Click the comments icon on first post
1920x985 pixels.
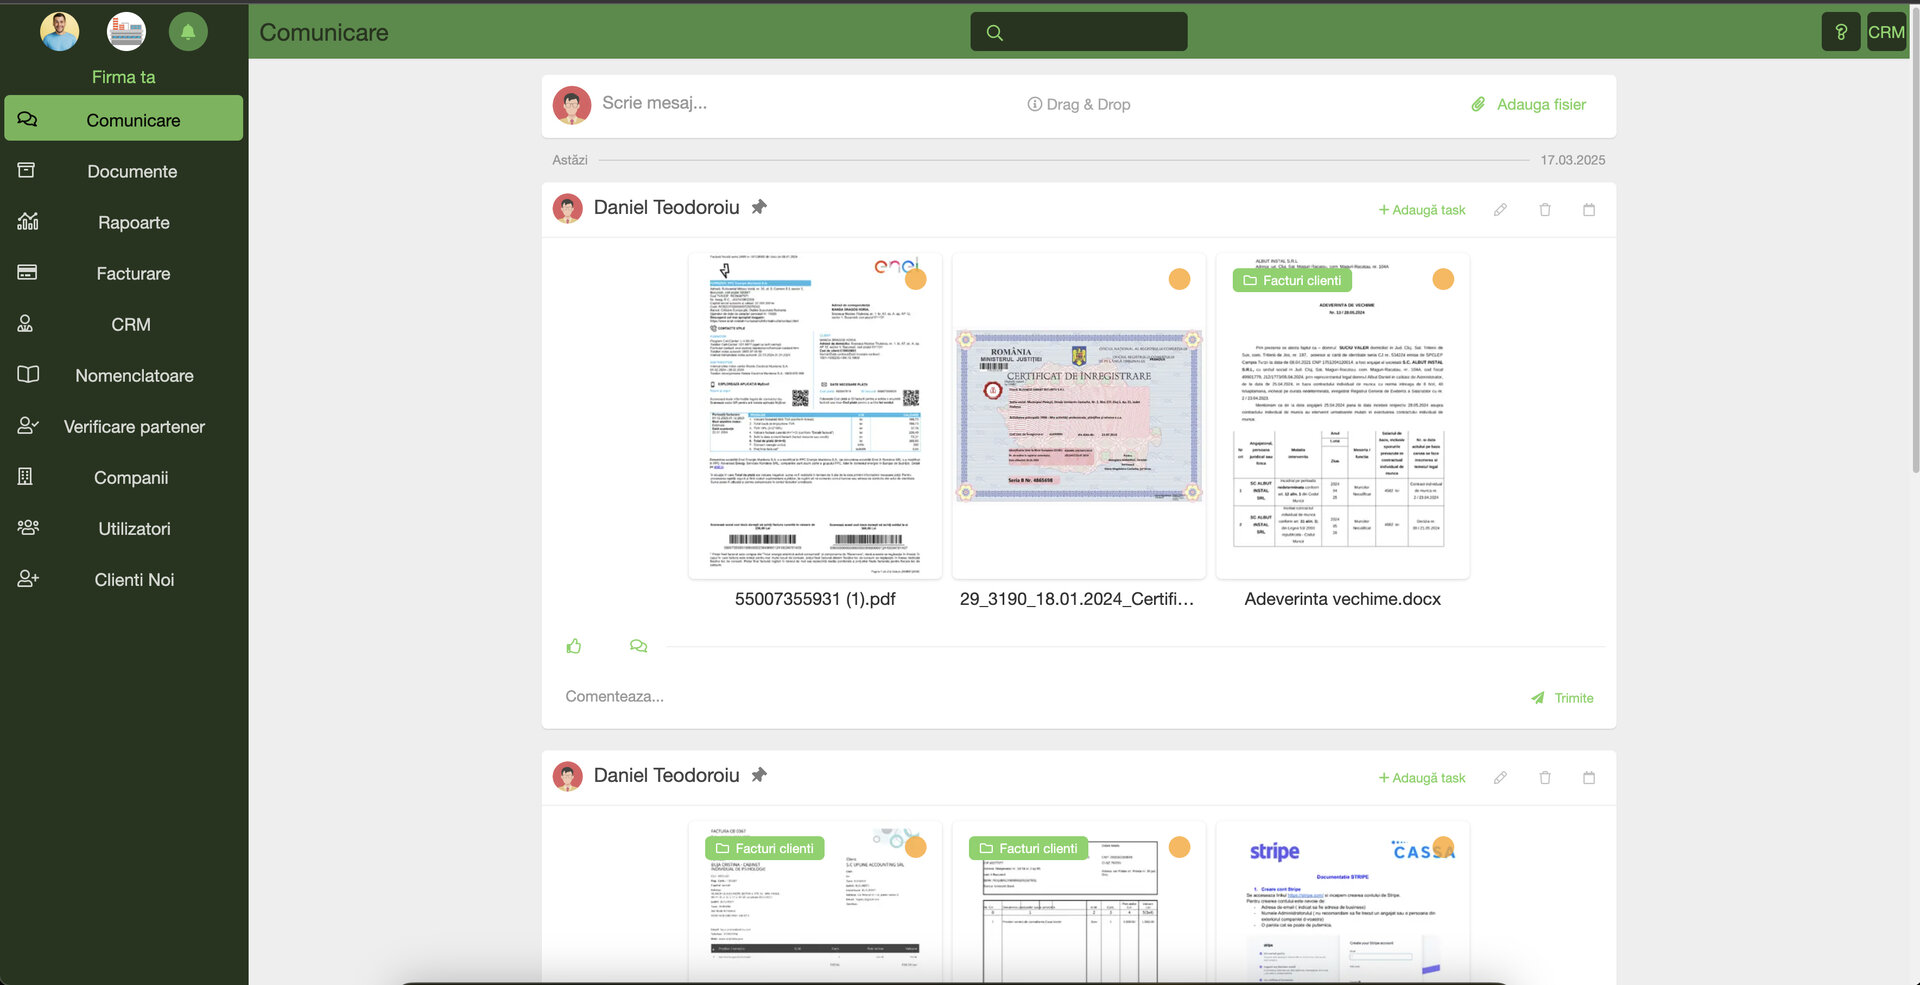coord(638,646)
